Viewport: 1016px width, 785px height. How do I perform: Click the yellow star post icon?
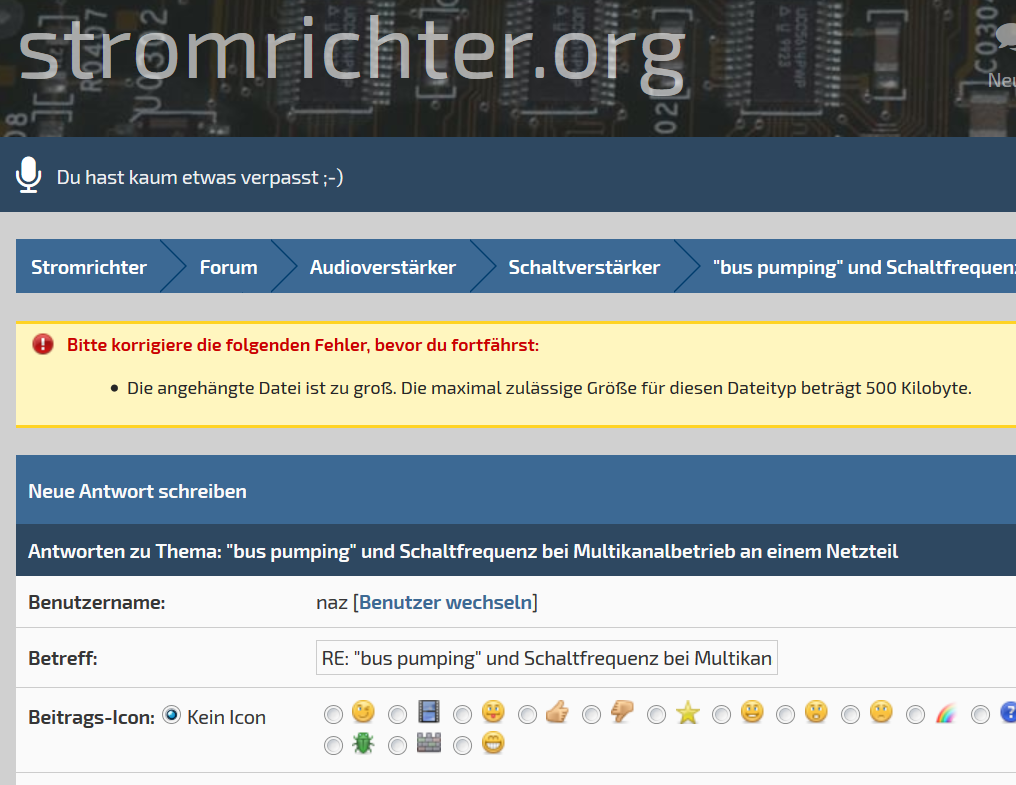pyautogui.click(x=687, y=713)
